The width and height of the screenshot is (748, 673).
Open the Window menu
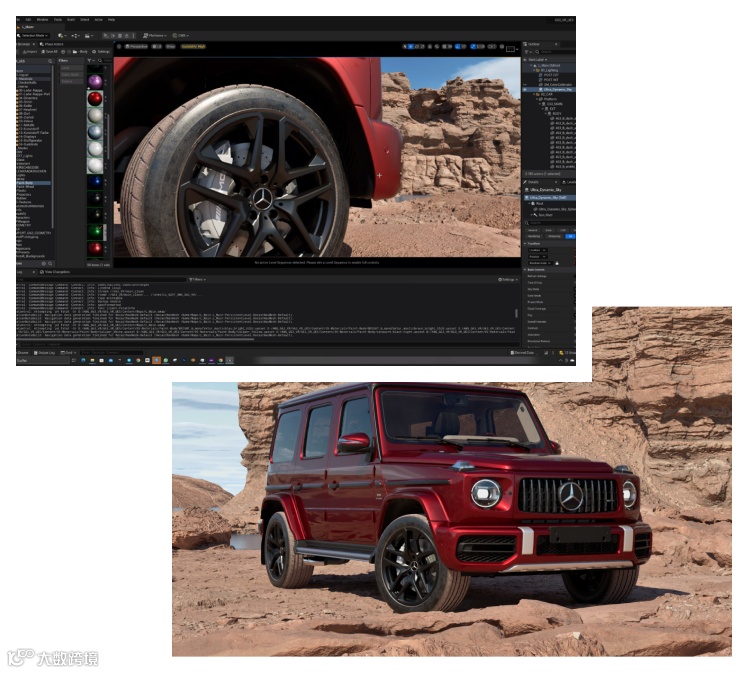(x=42, y=20)
